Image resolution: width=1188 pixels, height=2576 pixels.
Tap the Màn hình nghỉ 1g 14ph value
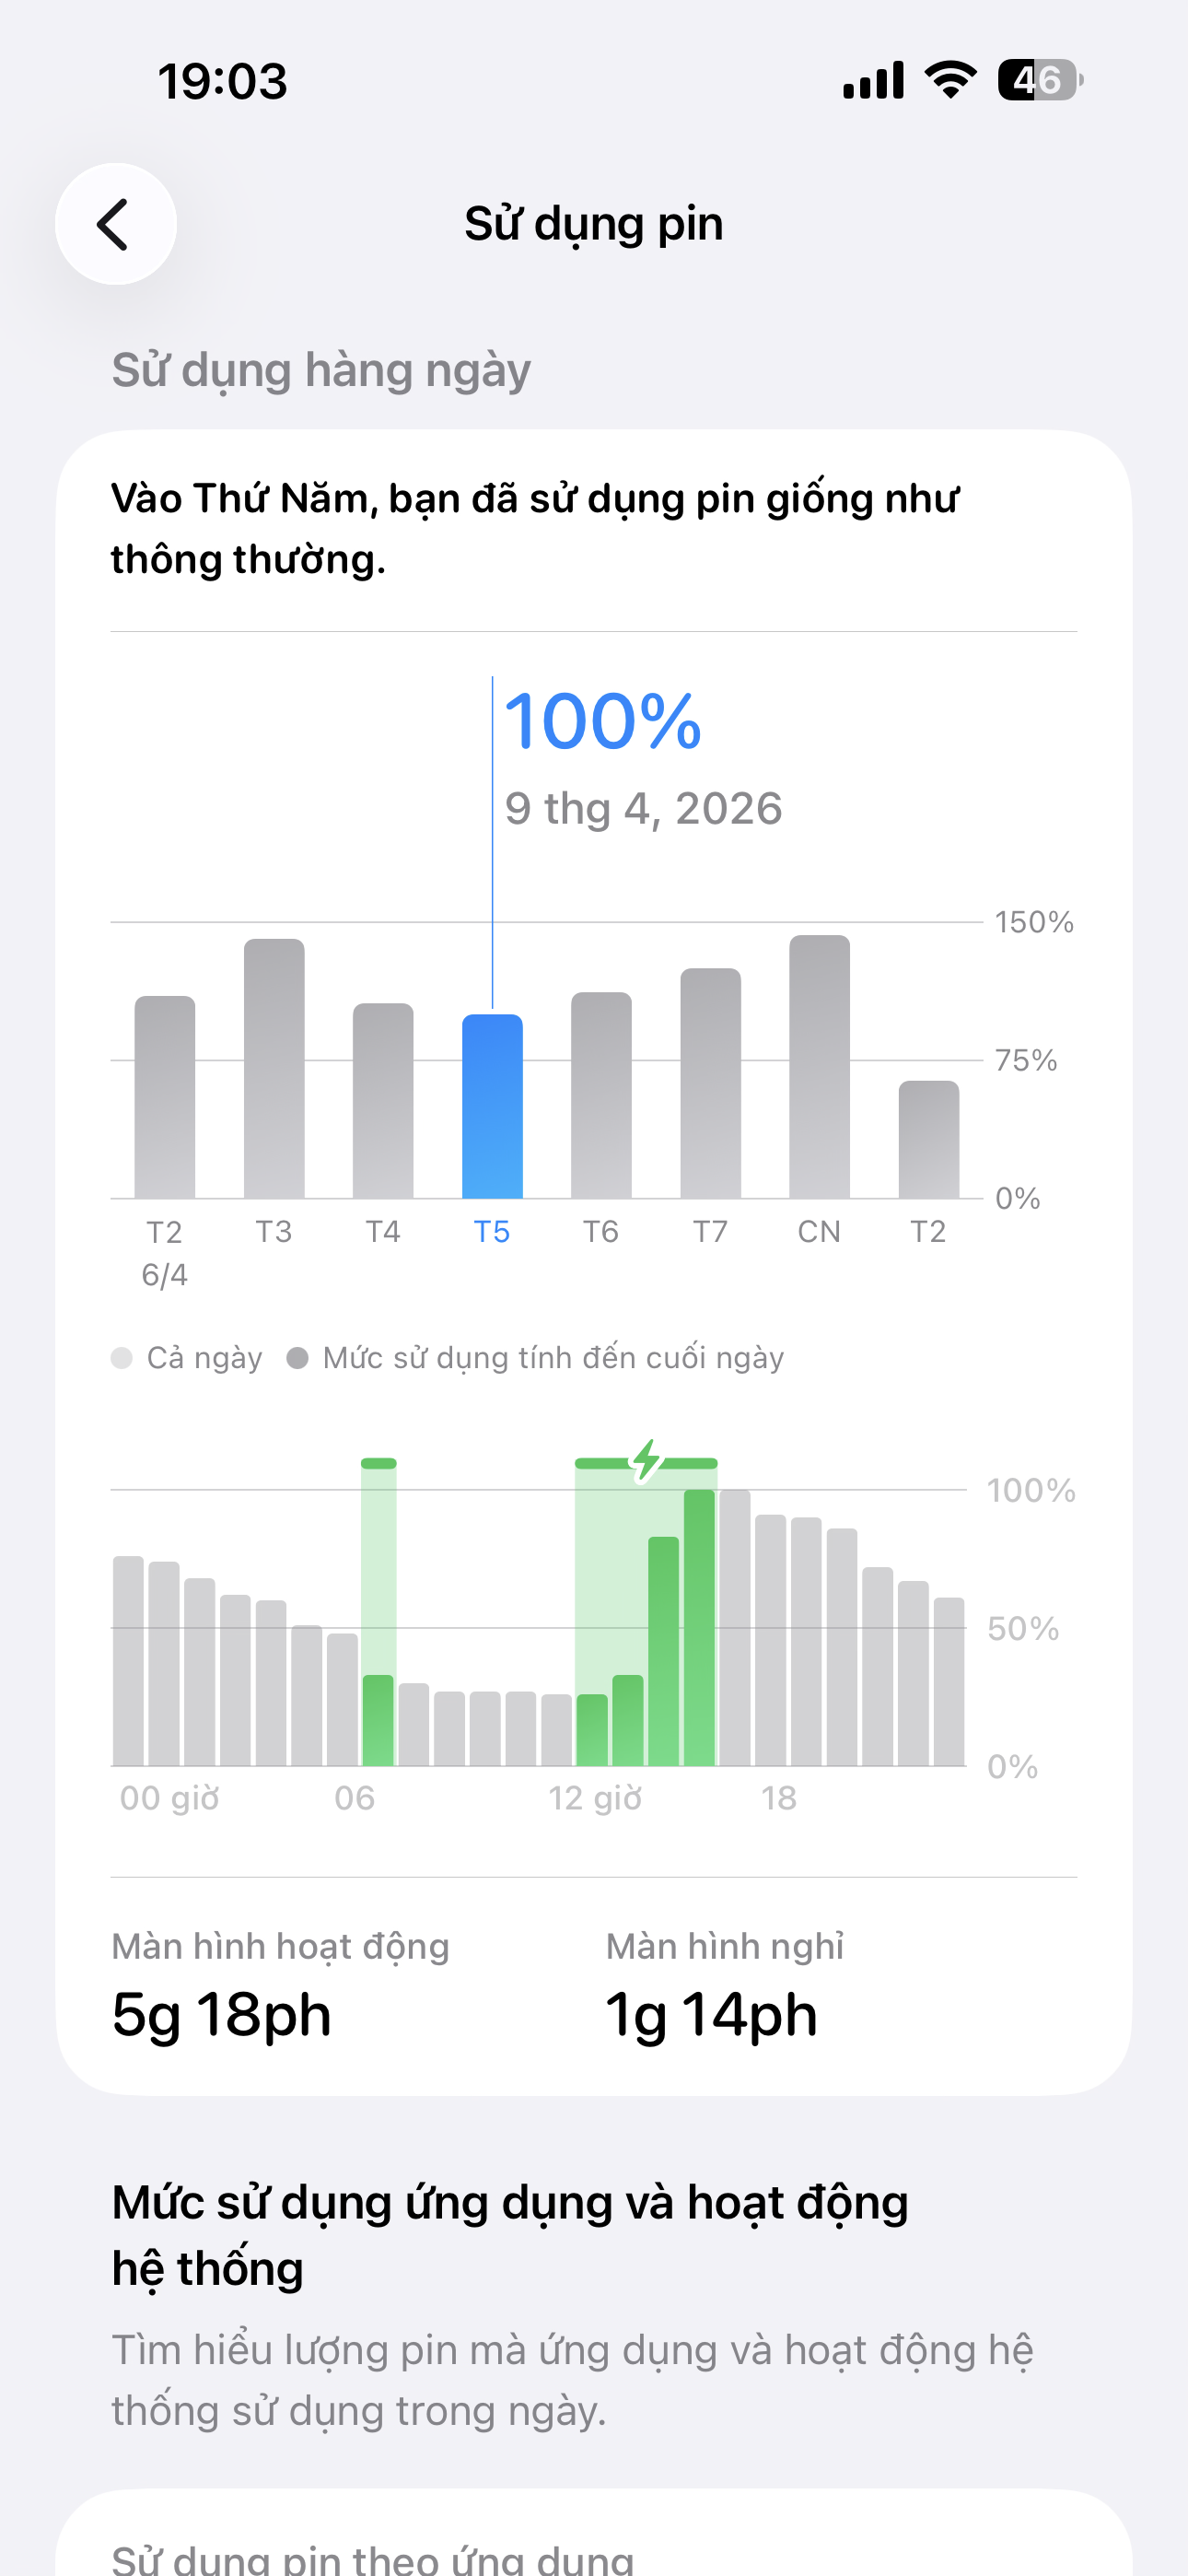711,2013
